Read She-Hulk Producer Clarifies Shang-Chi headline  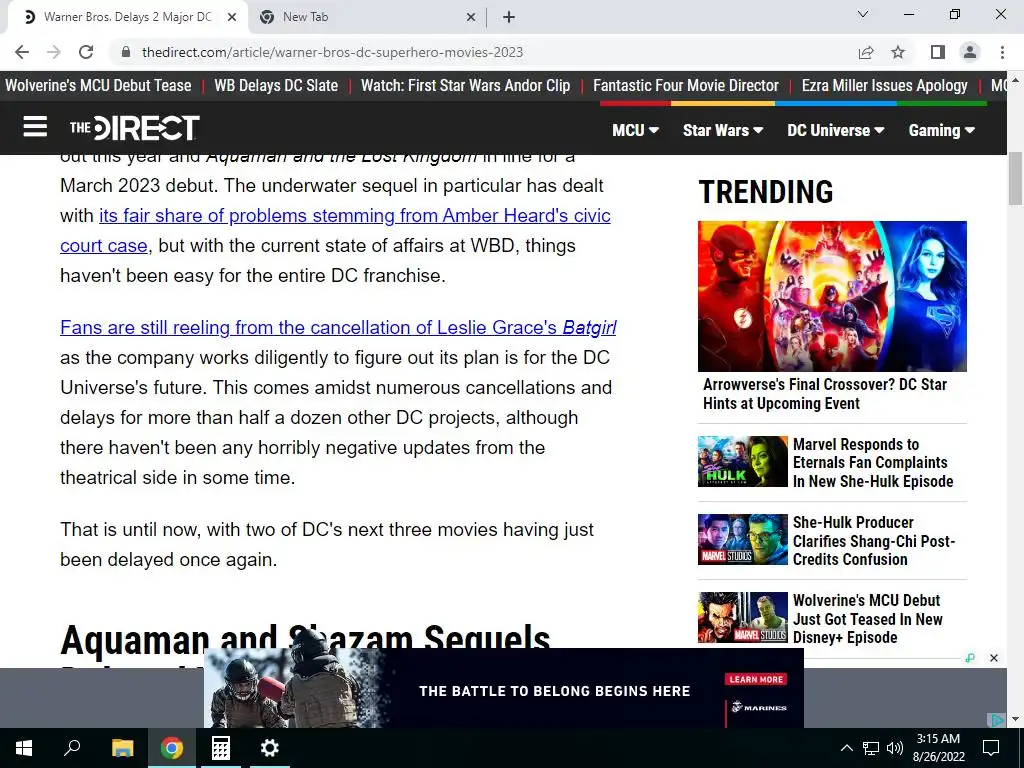pyautogui.click(x=874, y=541)
